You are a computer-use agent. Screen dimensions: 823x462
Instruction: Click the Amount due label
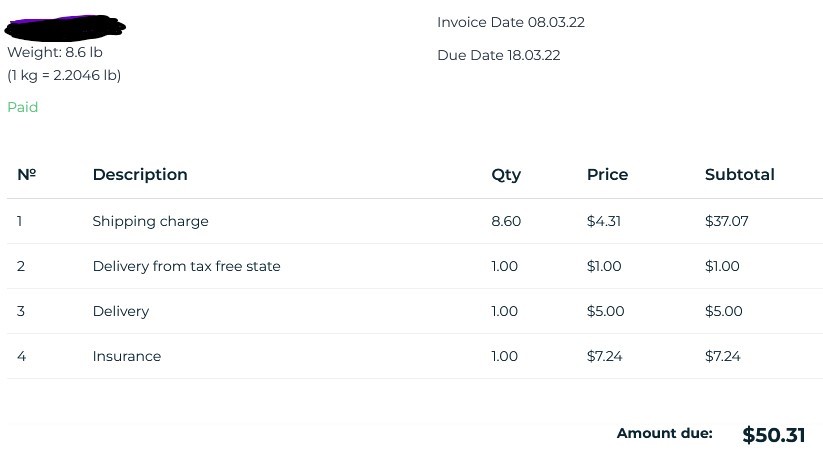pyautogui.click(x=664, y=433)
